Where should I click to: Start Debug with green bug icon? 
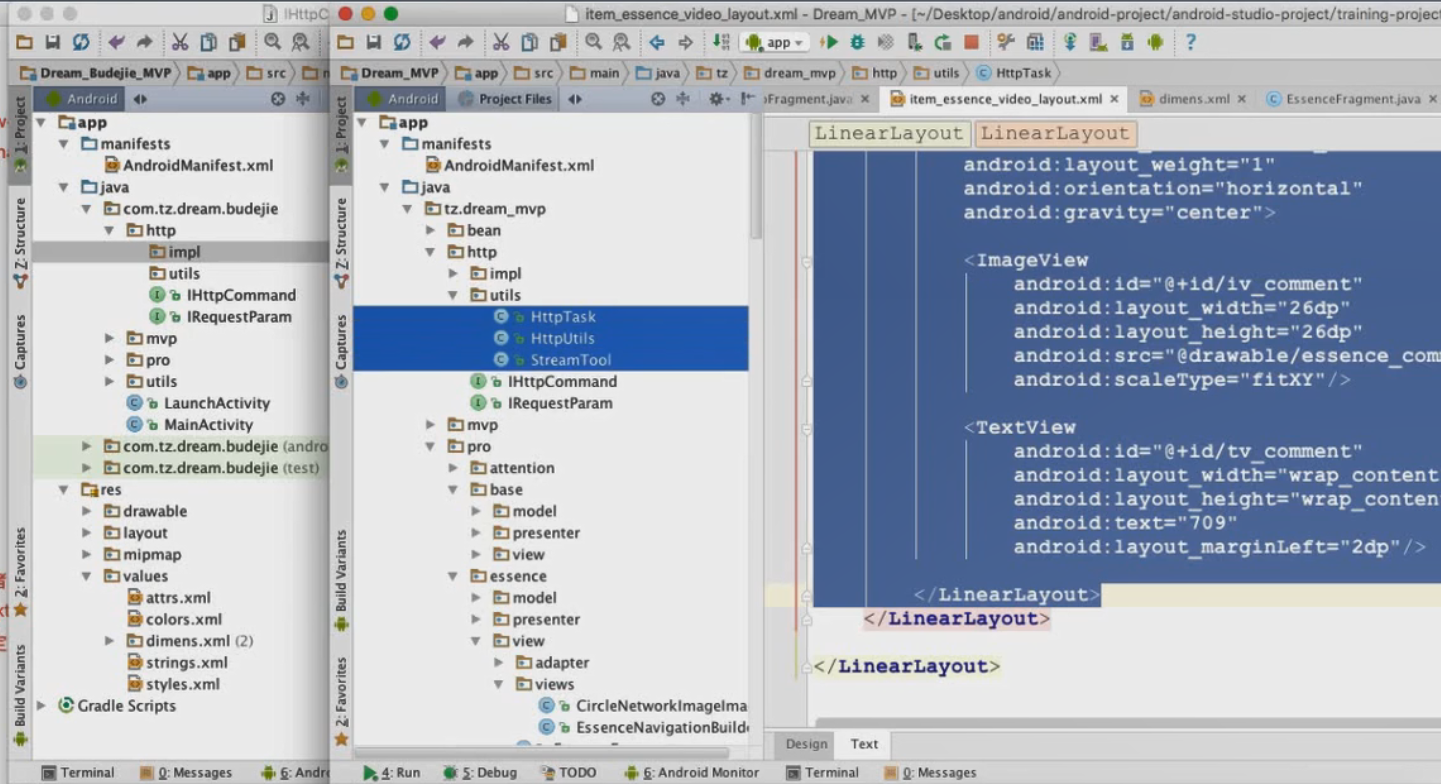[x=857, y=42]
